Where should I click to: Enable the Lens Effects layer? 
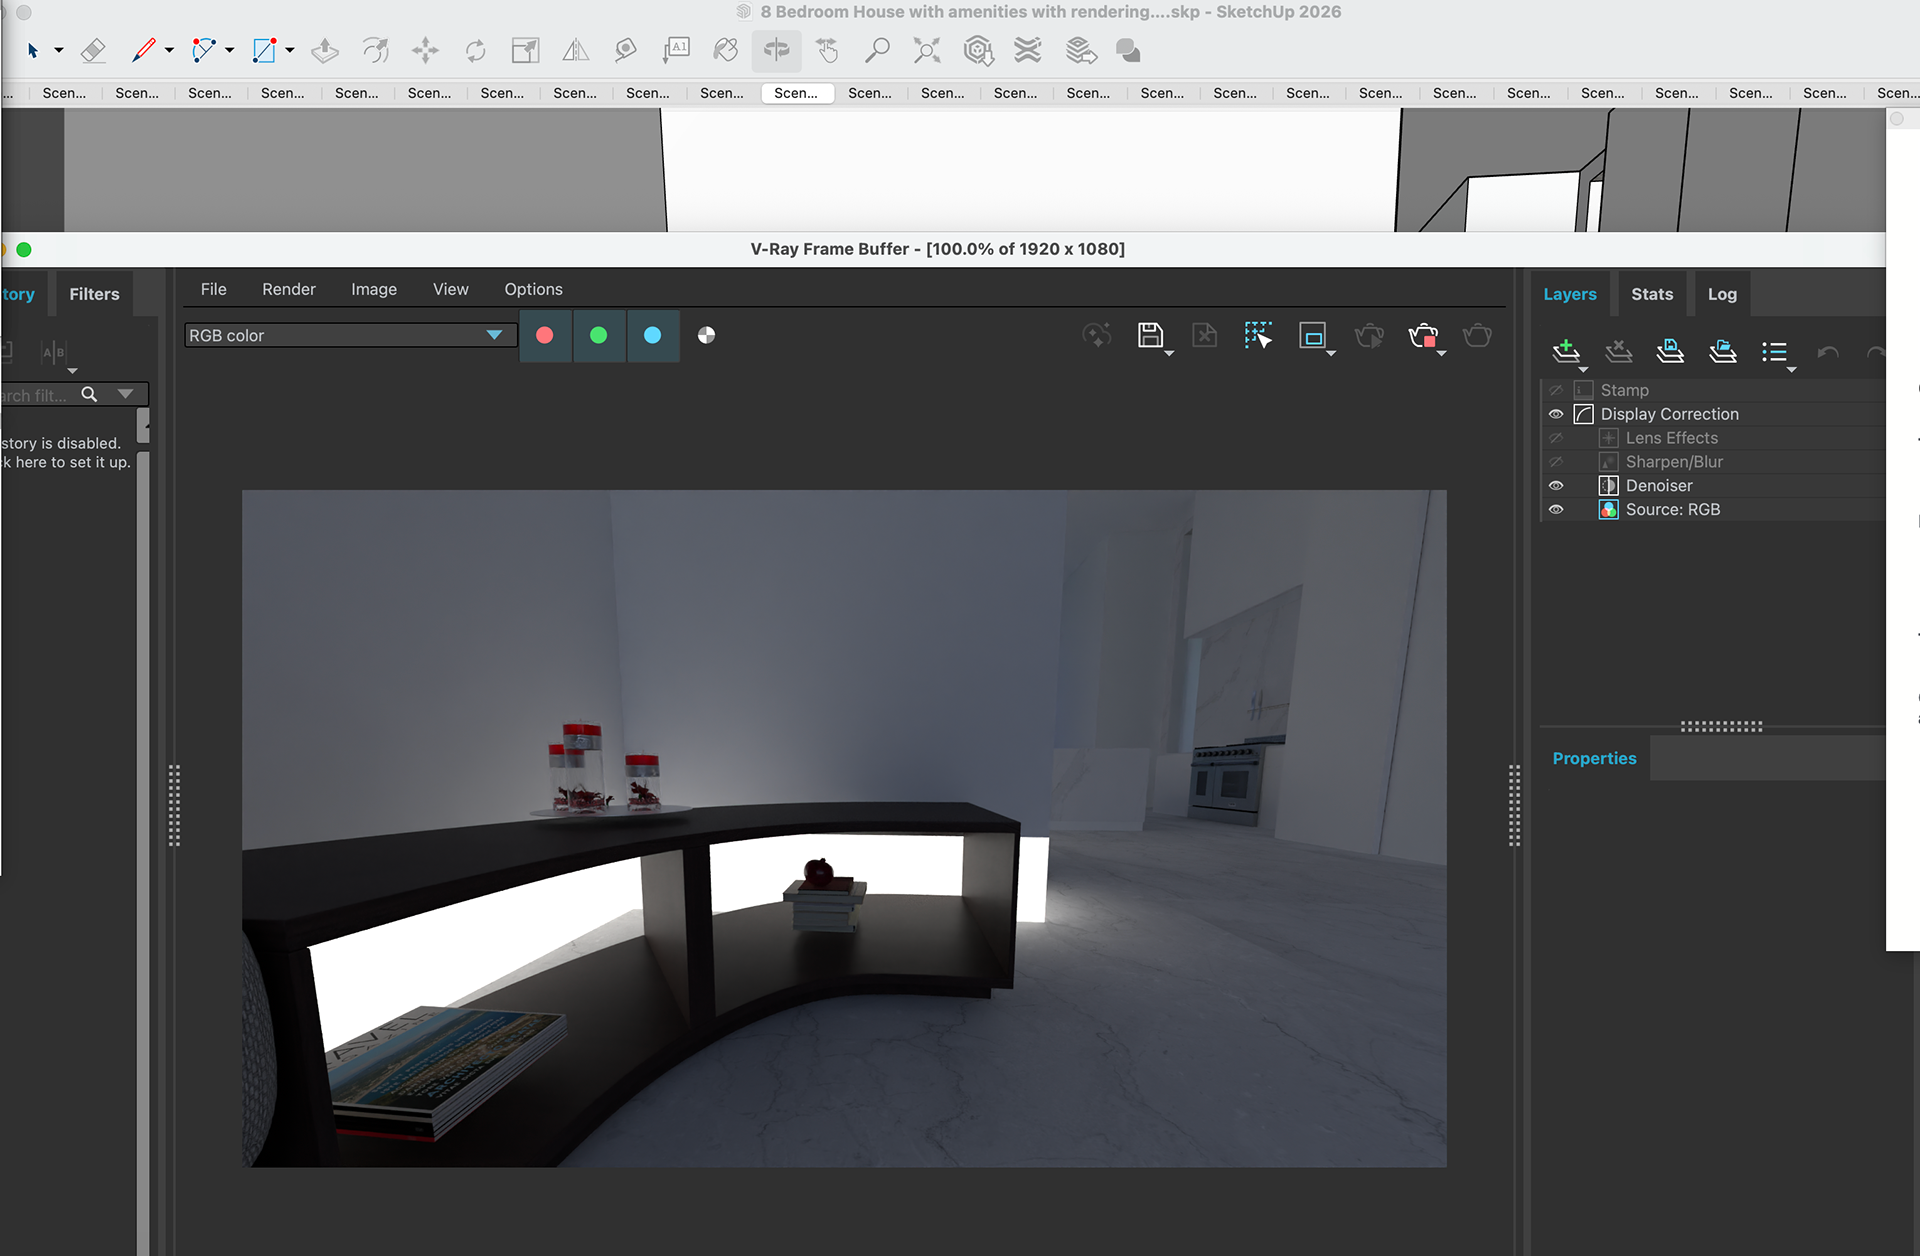(x=1556, y=438)
